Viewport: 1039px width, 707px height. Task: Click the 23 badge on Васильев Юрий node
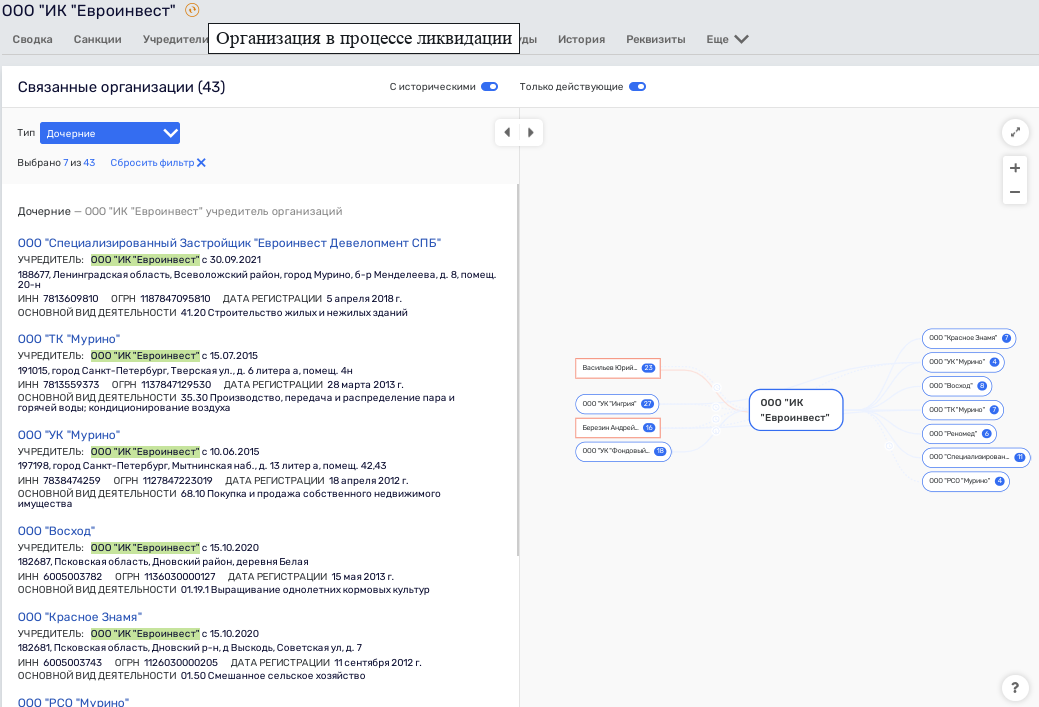(648, 368)
